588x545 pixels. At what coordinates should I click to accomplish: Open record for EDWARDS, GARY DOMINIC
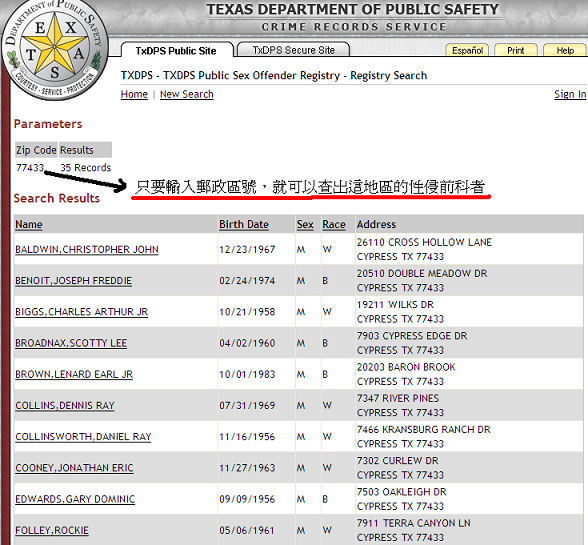click(x=75, y=499)
